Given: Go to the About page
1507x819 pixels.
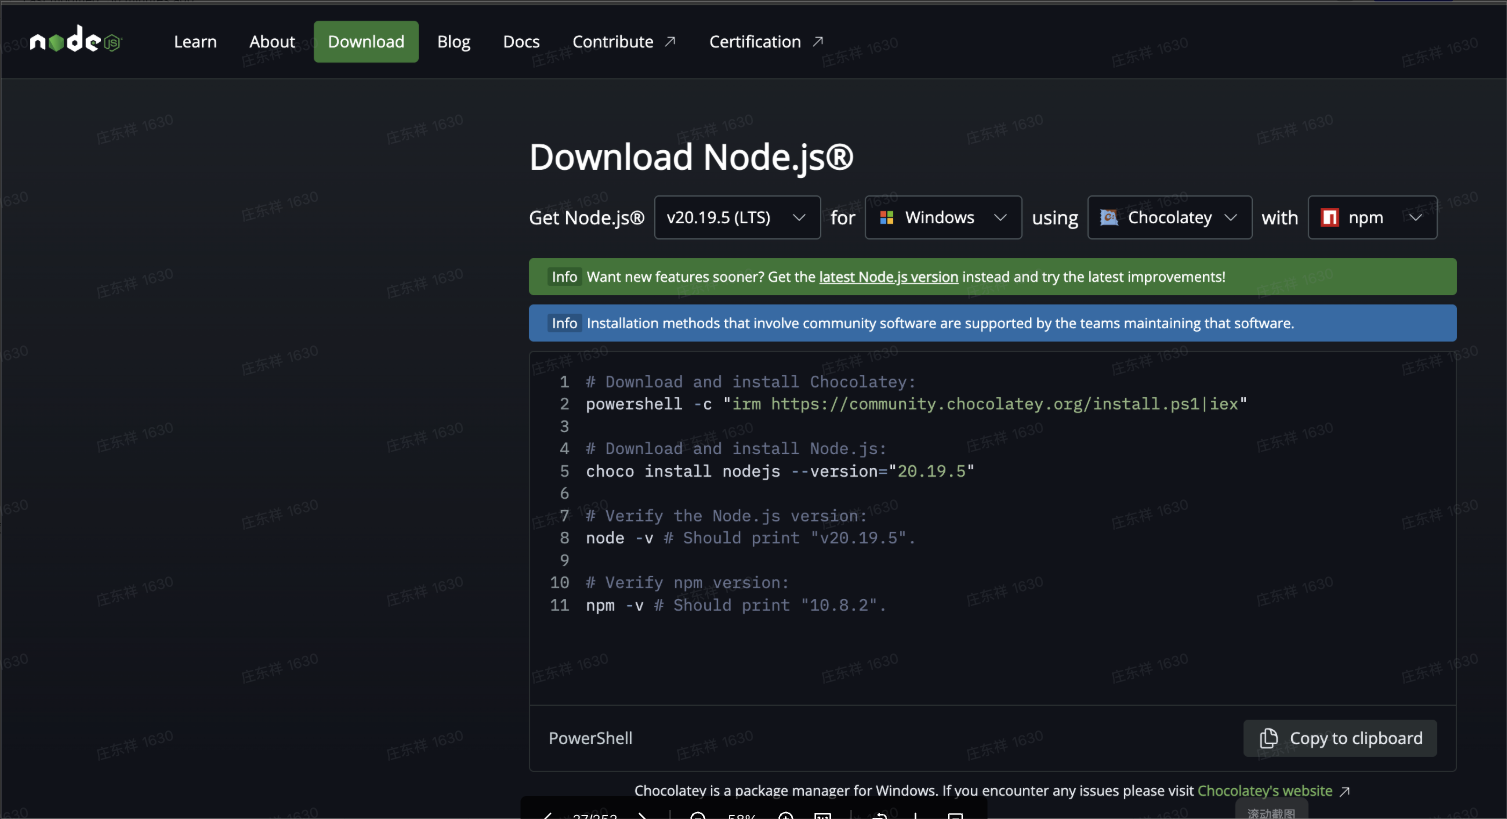Looking at the screenshot, I should [272, 41].
